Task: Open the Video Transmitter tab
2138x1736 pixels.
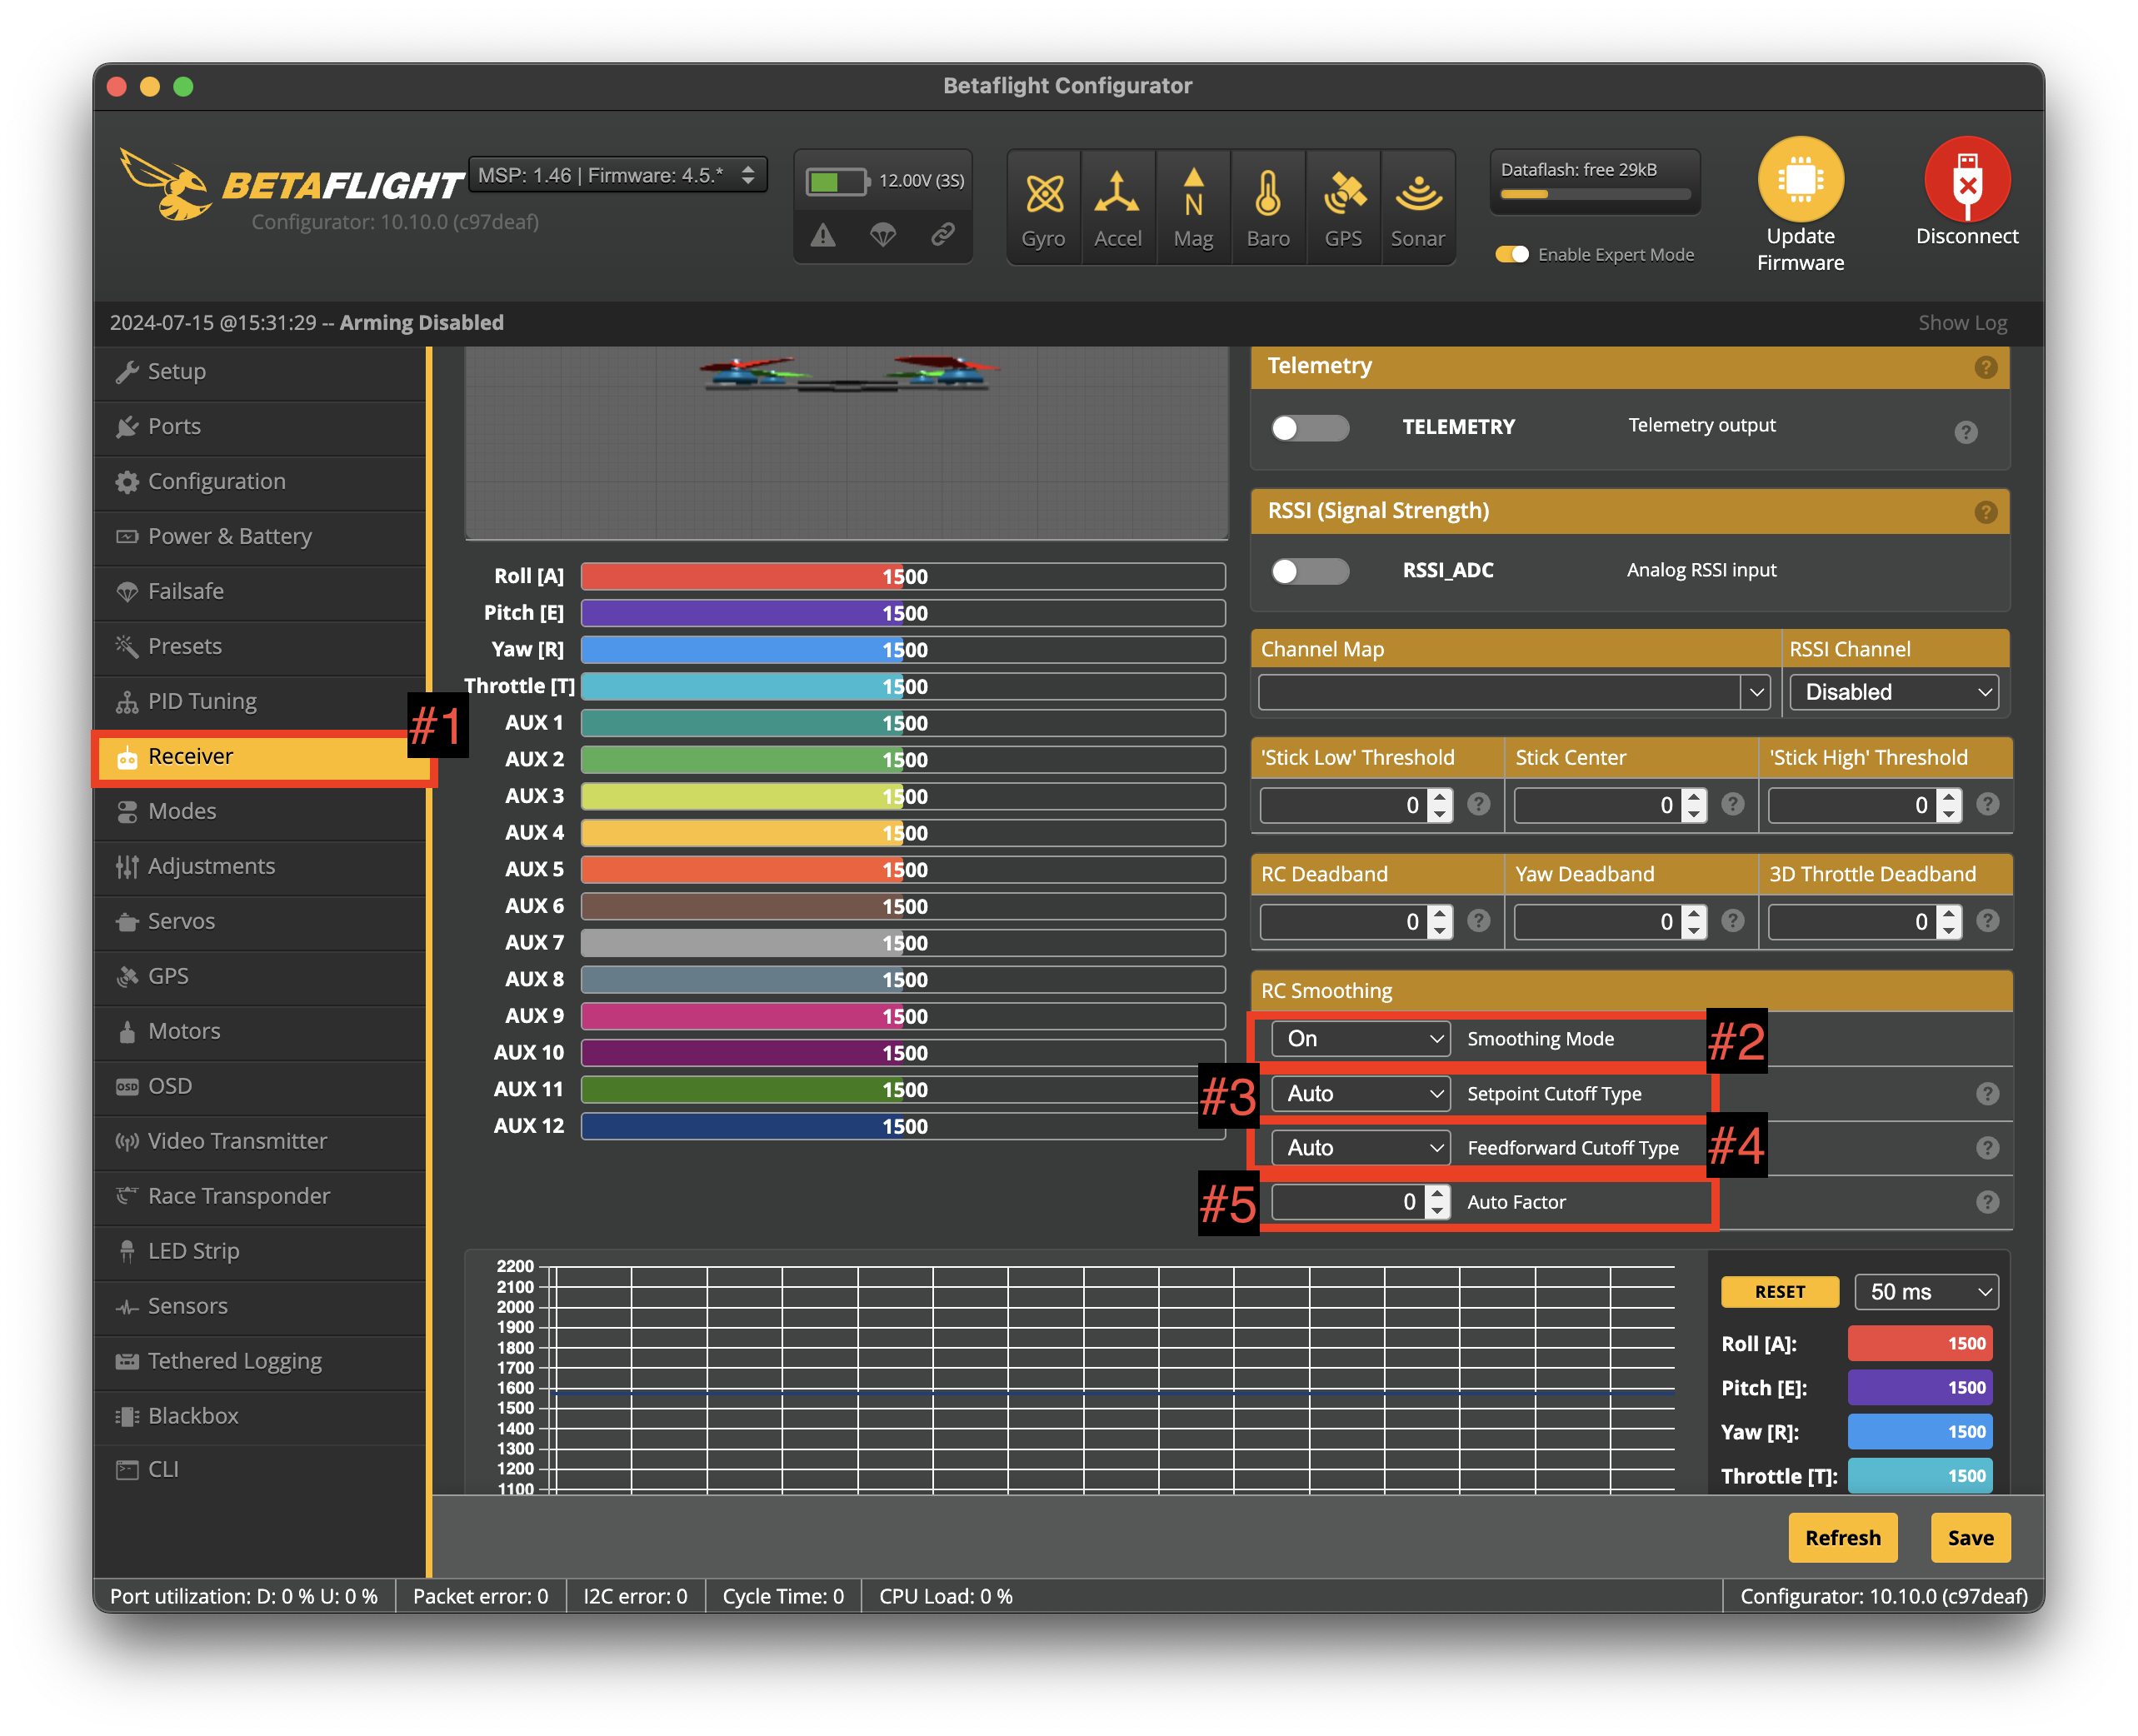Action: coord(260,1141)
